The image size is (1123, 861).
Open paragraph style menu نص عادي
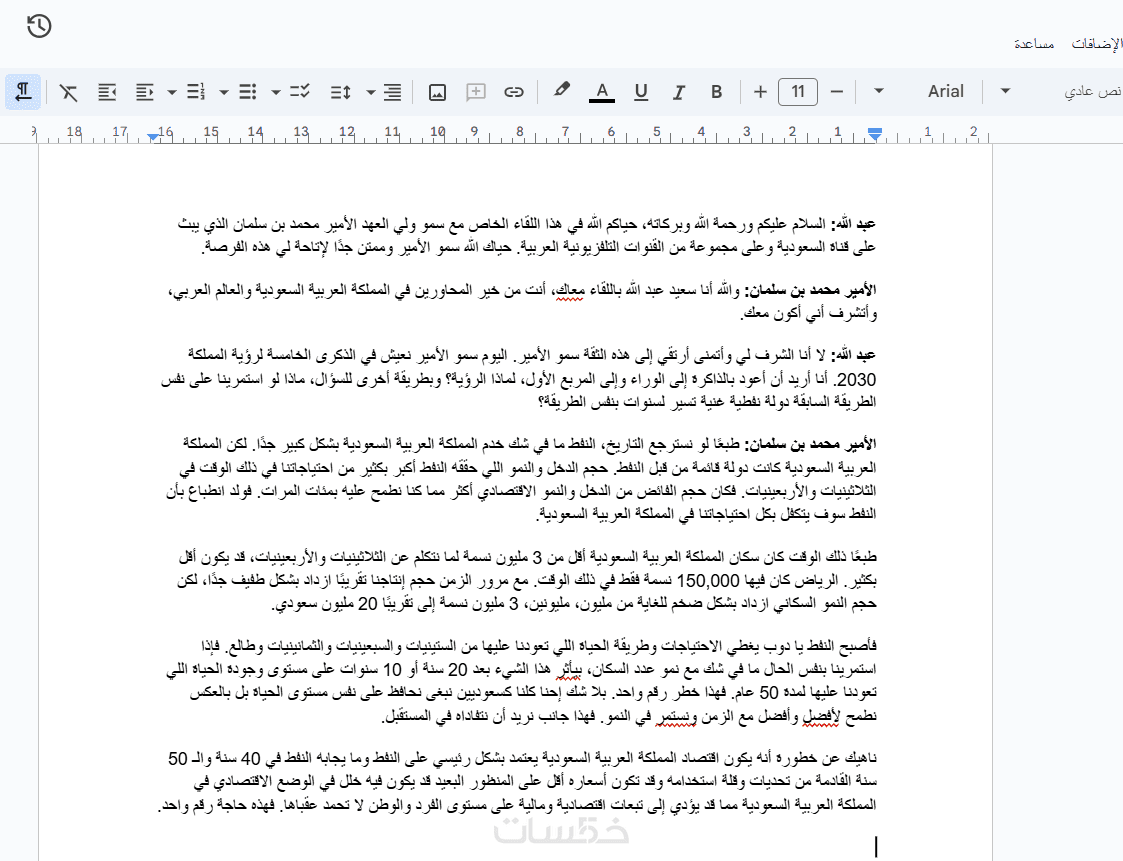pos(1093,91)
